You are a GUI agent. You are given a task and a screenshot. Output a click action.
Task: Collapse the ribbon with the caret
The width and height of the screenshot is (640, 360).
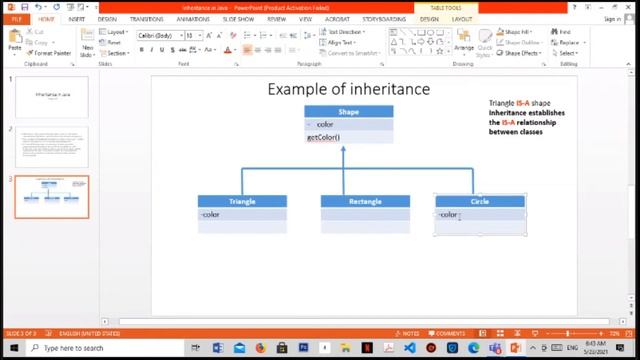coord(628,64)
